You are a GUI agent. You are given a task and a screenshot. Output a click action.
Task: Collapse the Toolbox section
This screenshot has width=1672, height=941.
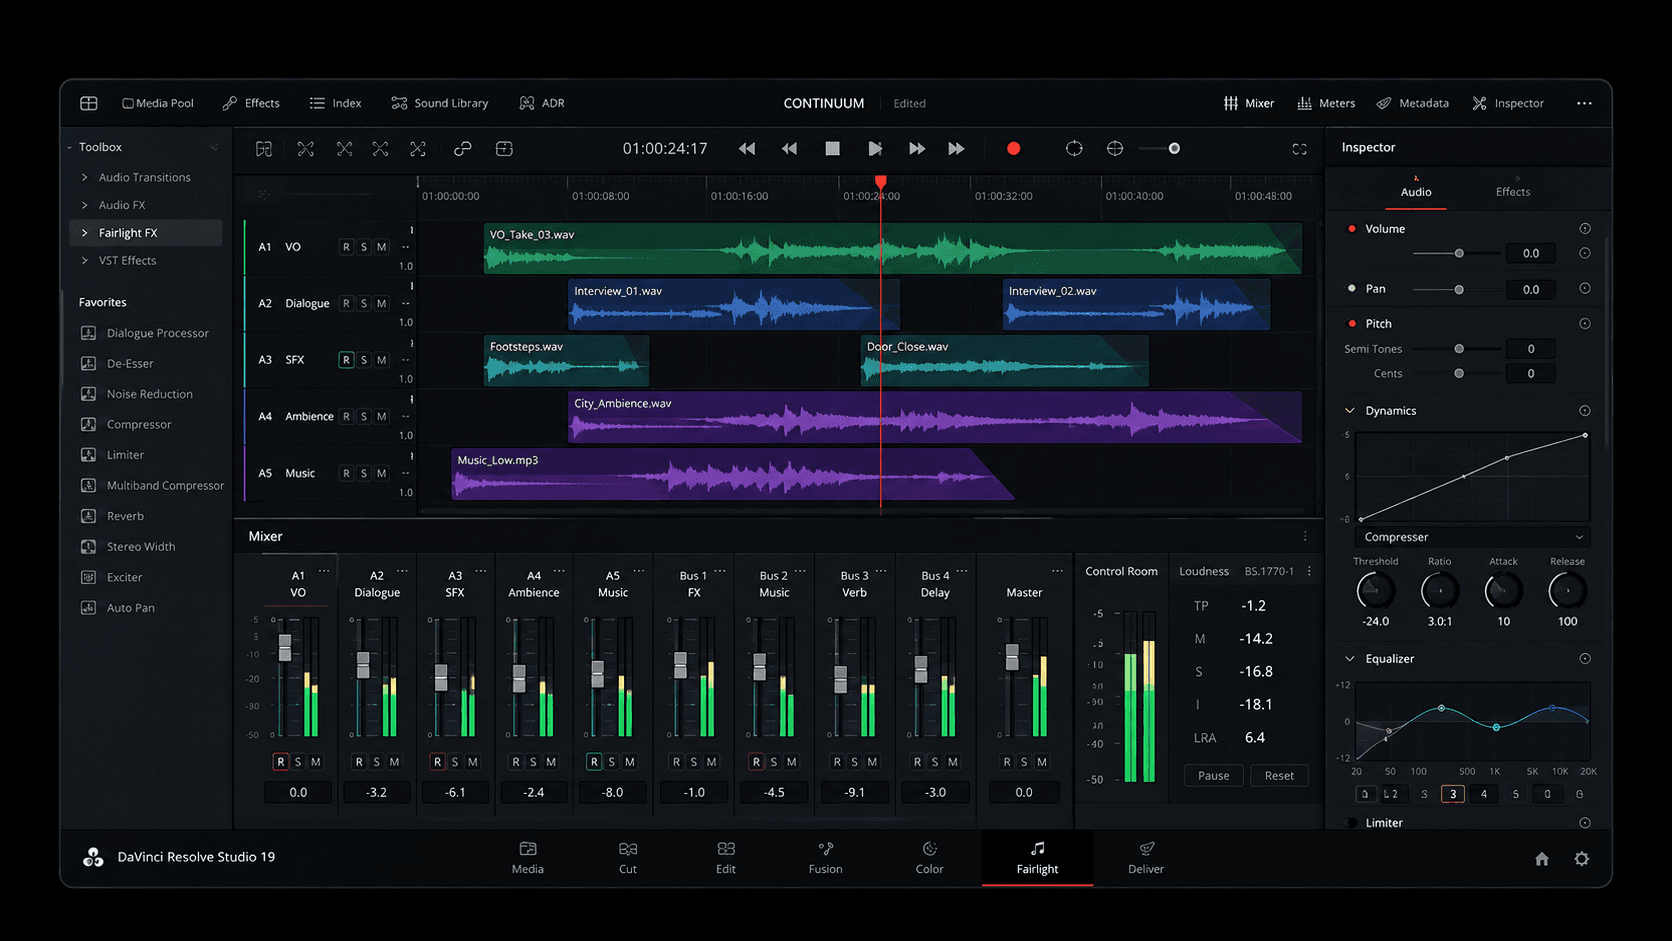tap(70, 147)
